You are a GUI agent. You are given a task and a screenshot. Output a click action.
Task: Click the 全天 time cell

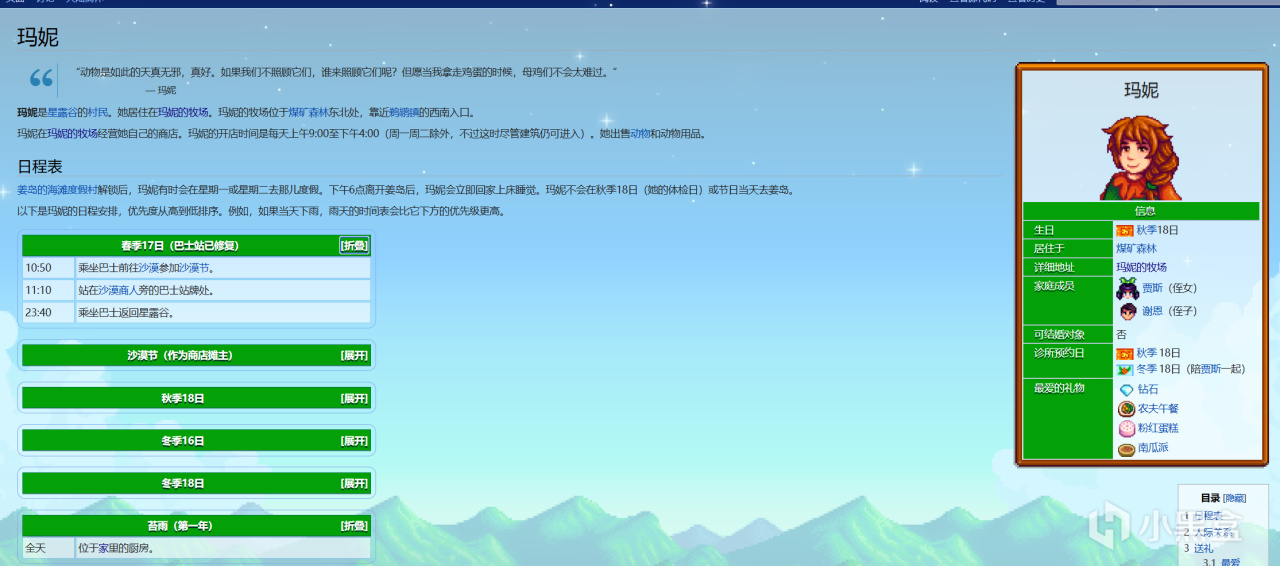(48, 548)
